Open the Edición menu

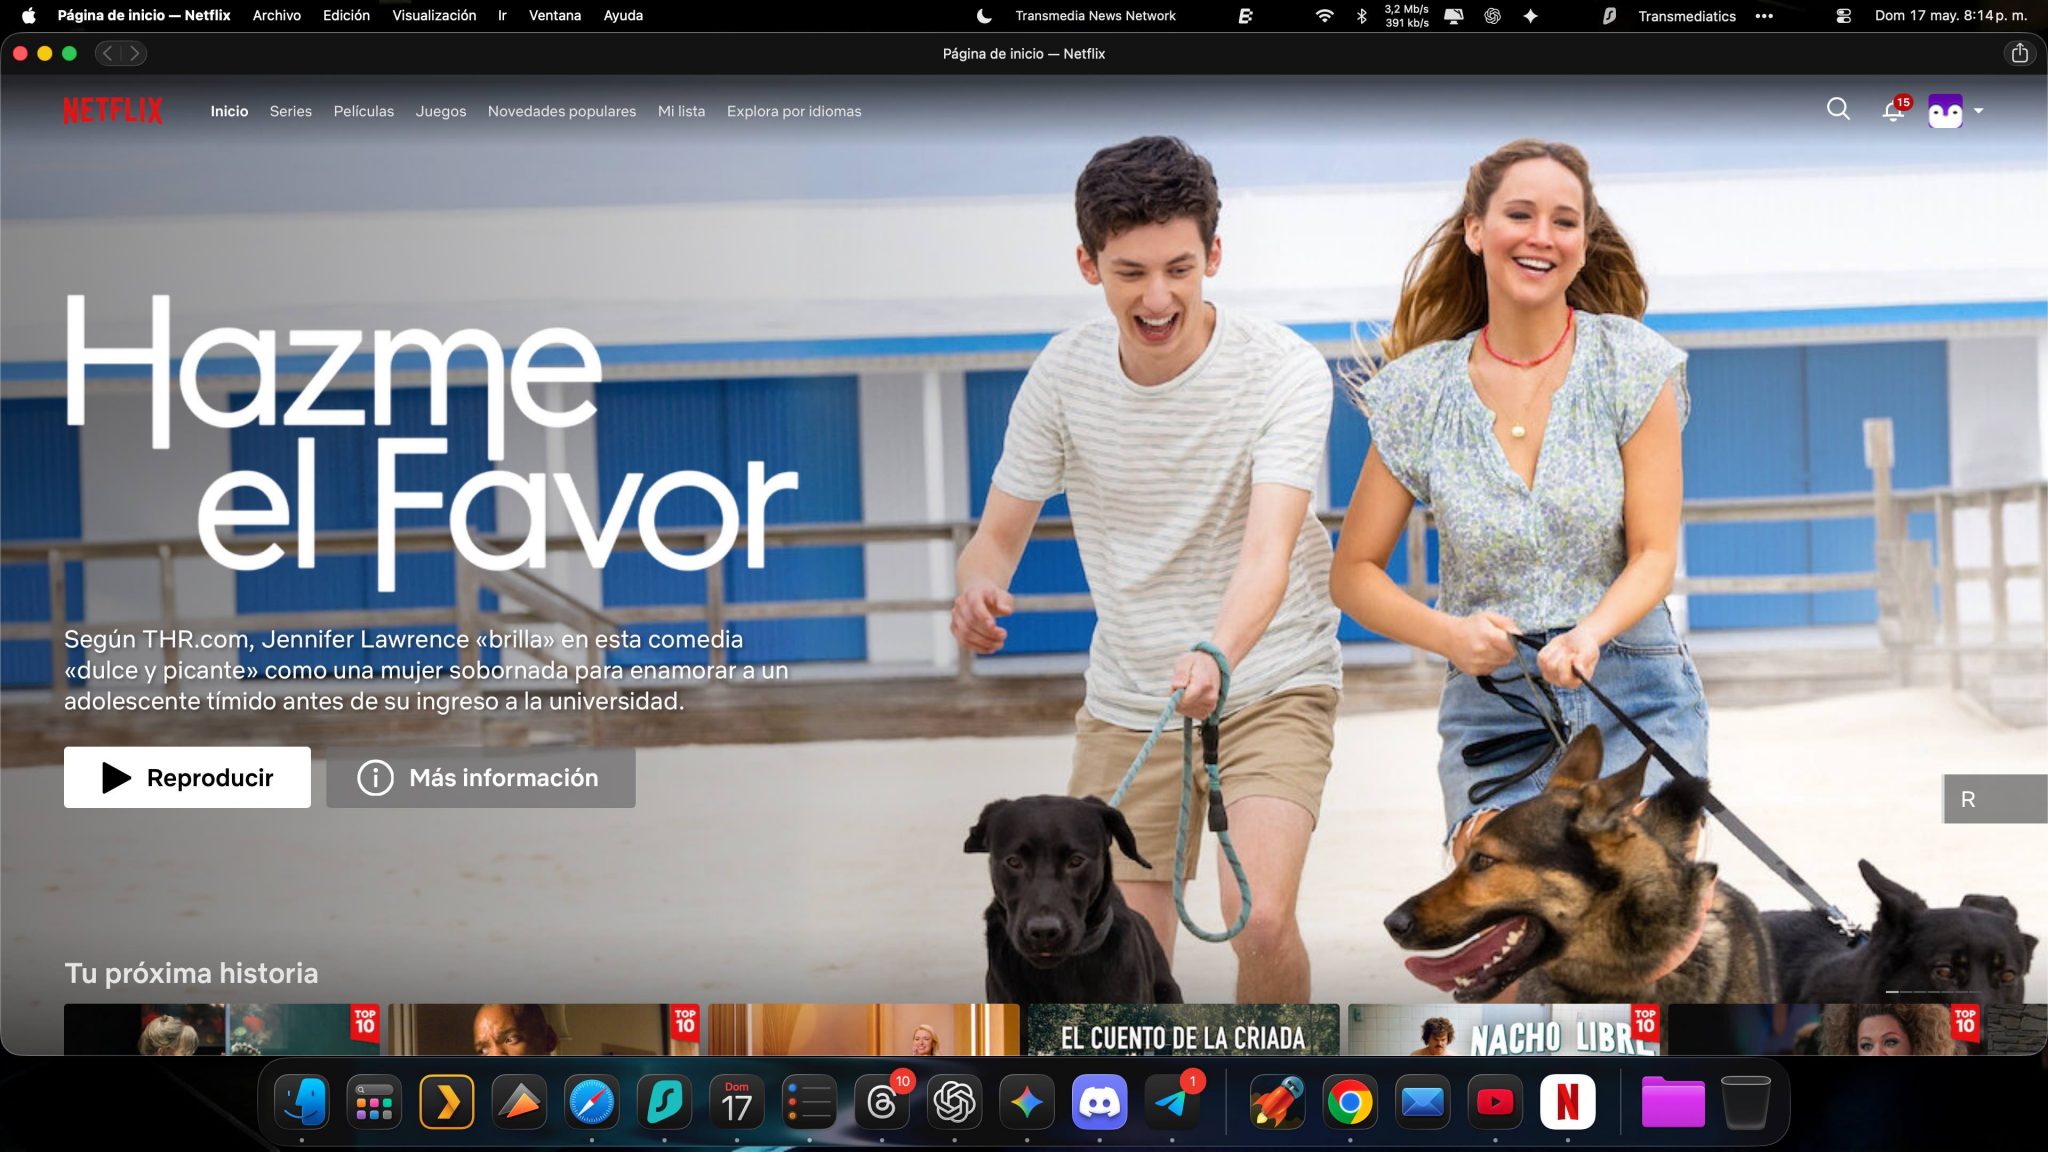point(346,15)
